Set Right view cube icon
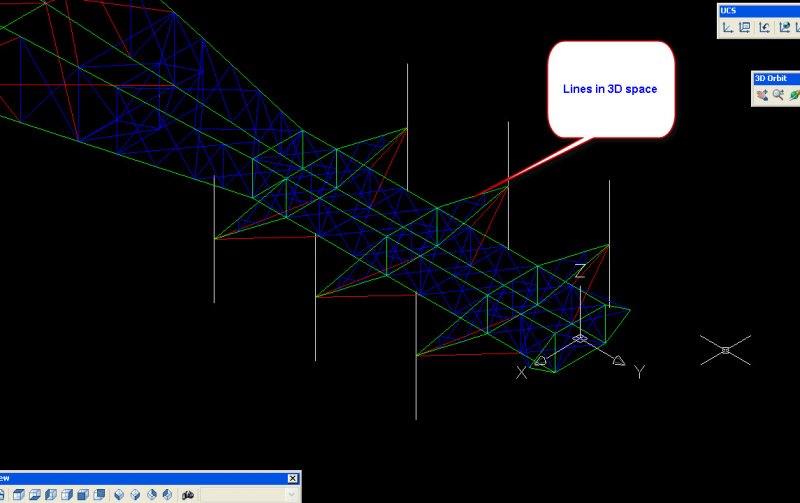 (x=67, y=494)
